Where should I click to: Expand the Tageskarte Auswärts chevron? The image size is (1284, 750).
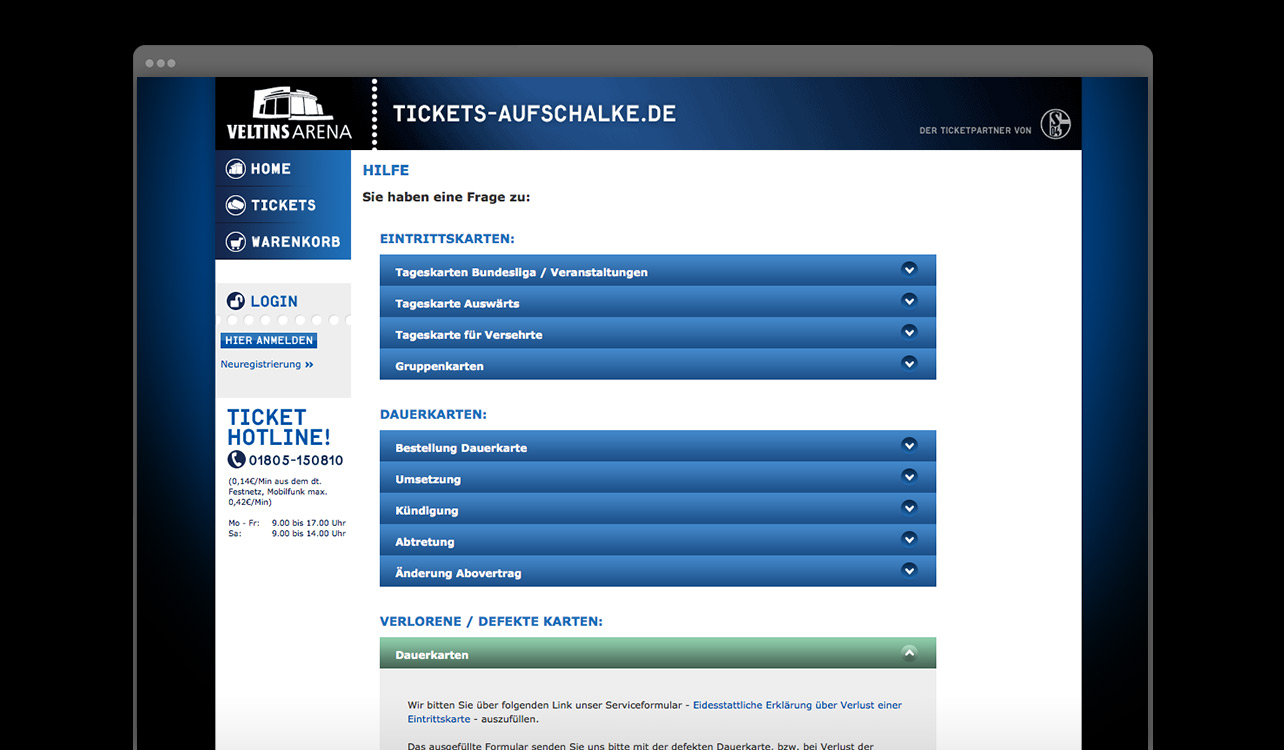tap(909, 300)
